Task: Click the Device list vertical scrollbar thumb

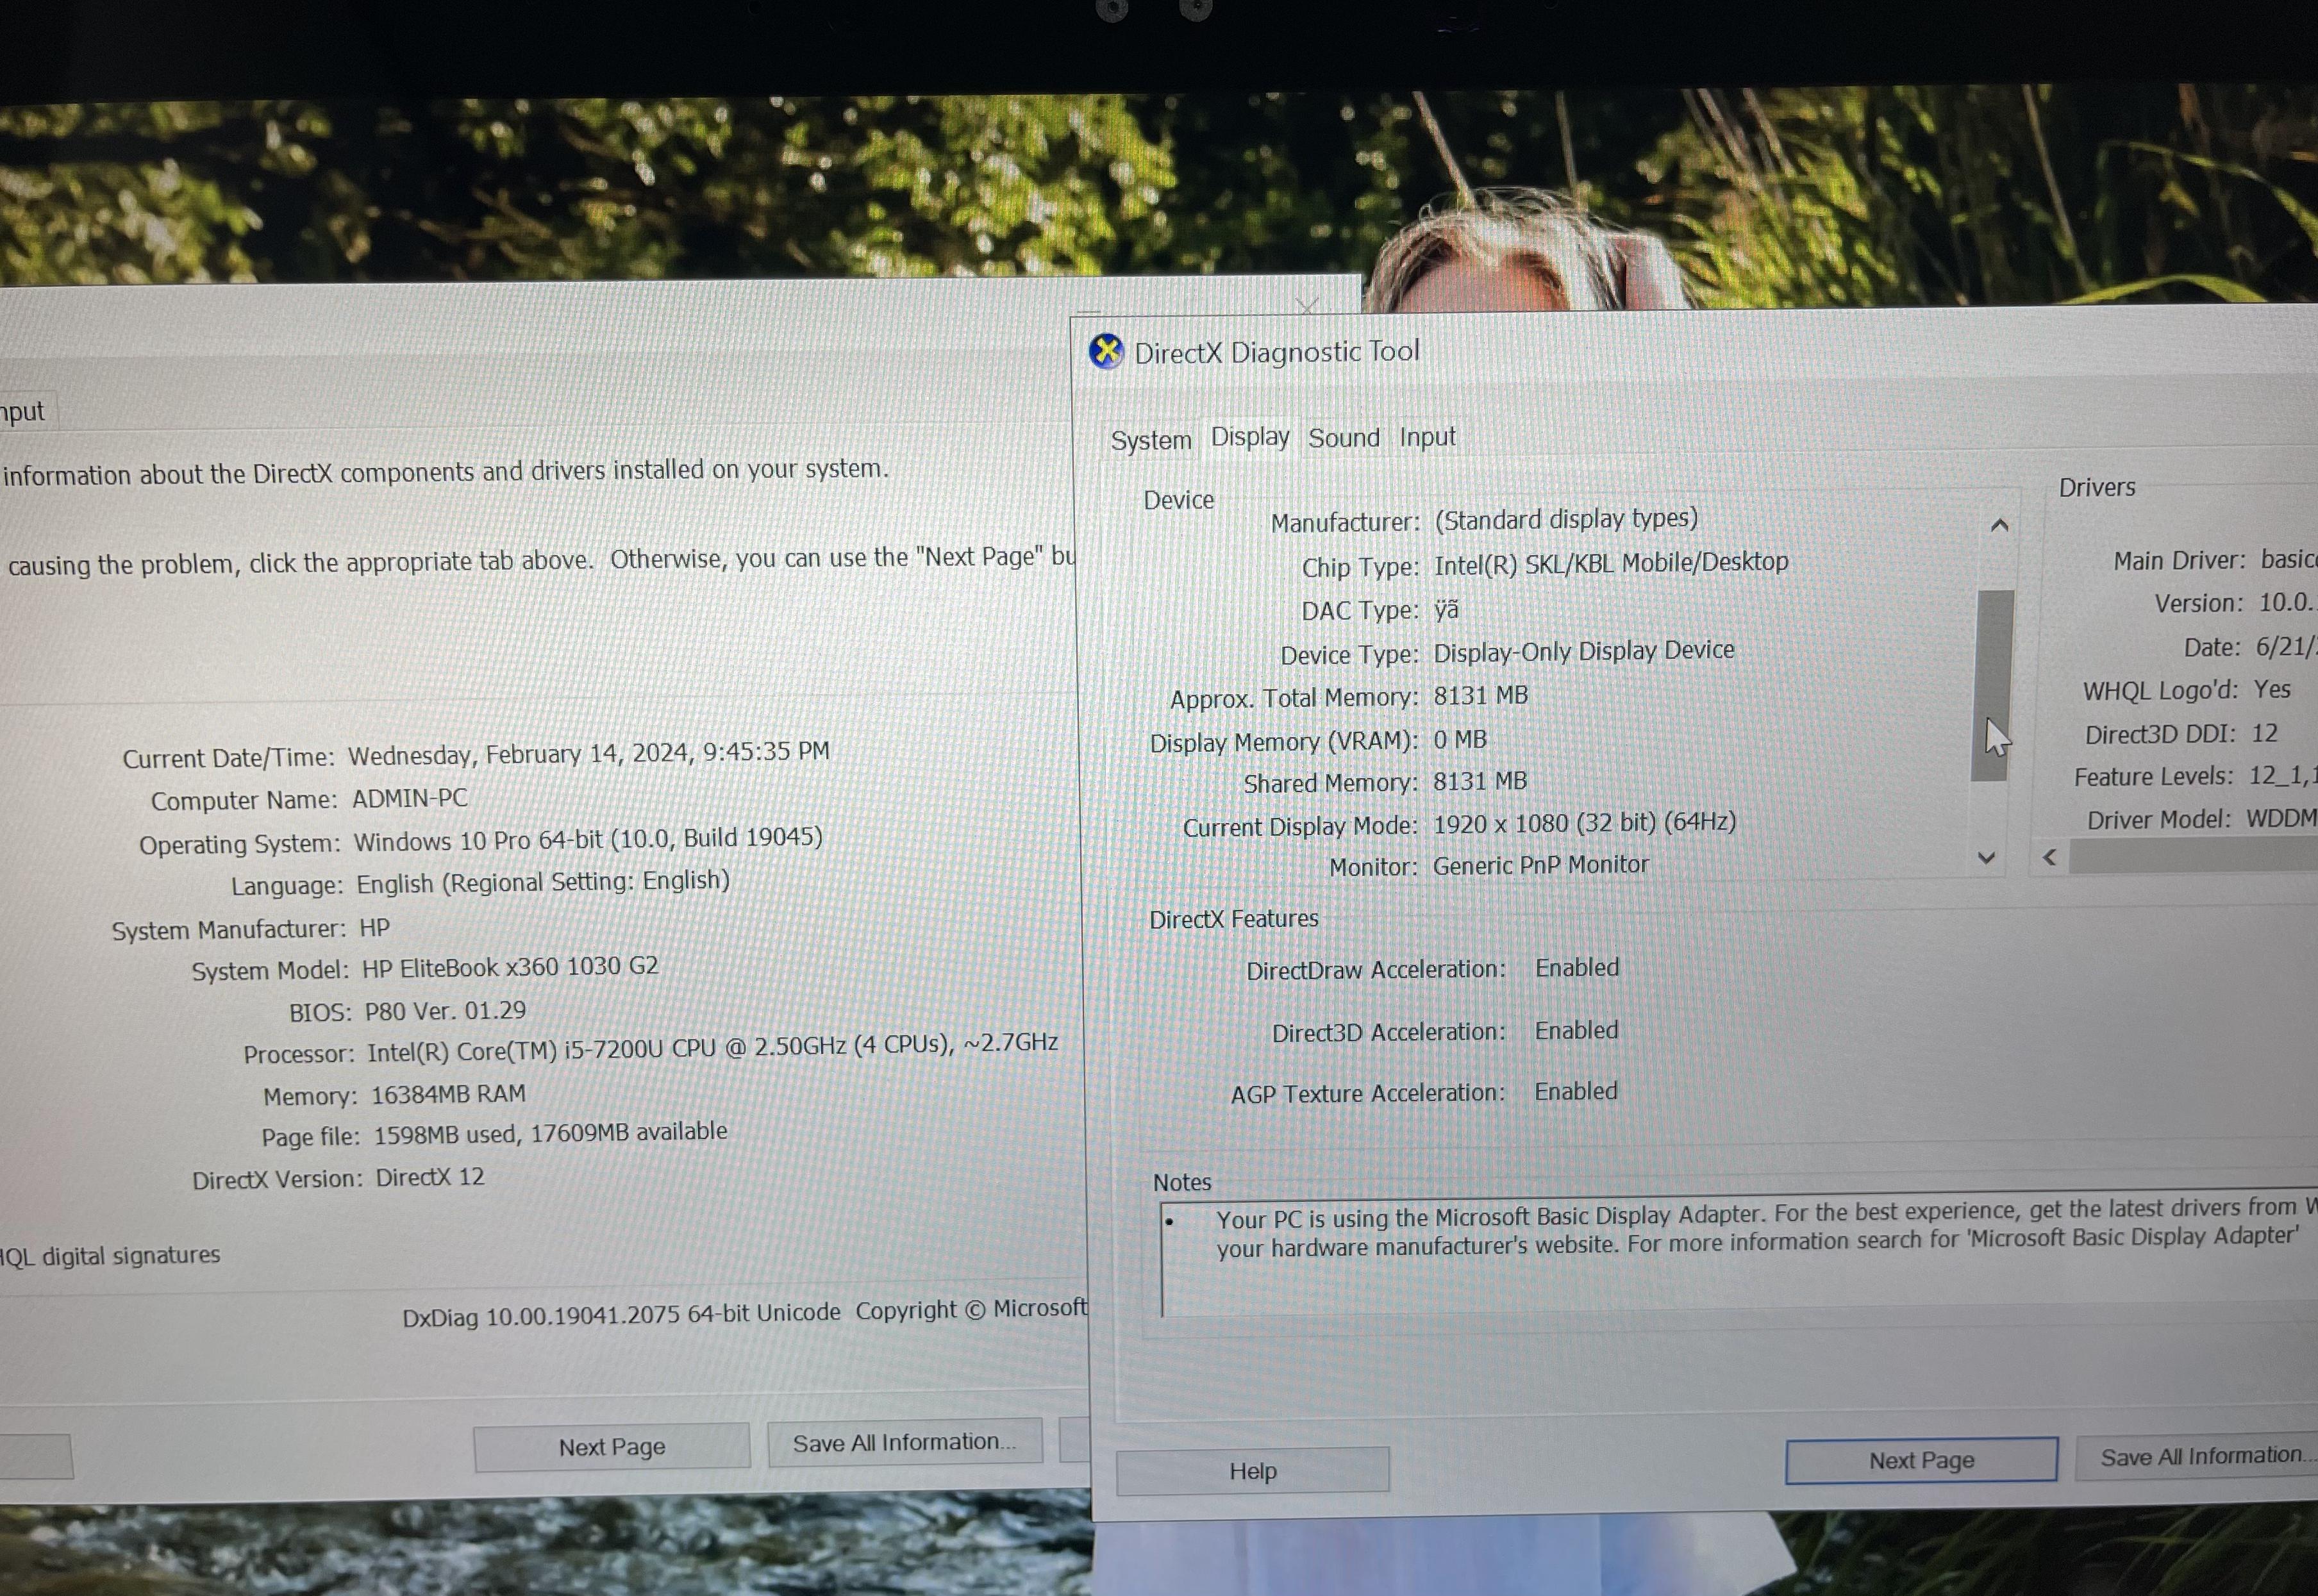Action: coord(1993,685)
